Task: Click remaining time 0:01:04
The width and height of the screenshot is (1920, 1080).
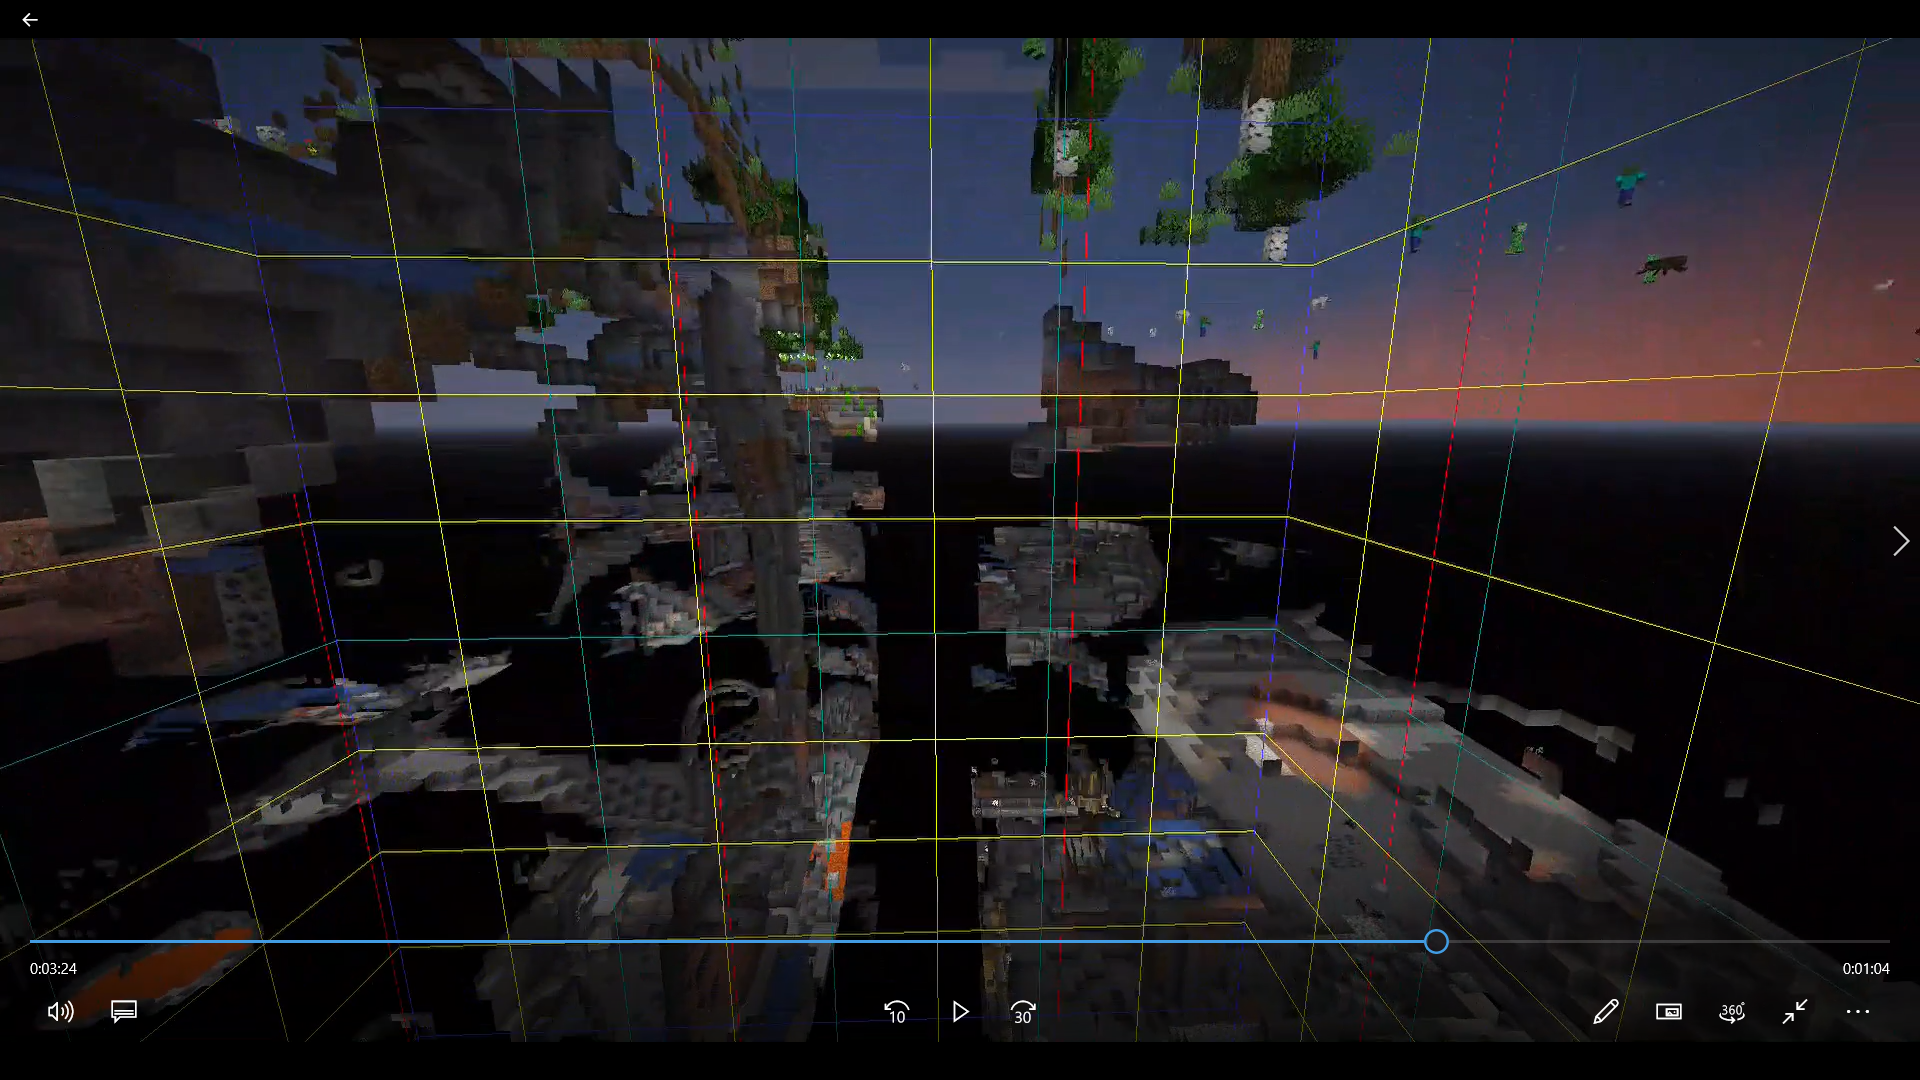Action: (1866, 968)
